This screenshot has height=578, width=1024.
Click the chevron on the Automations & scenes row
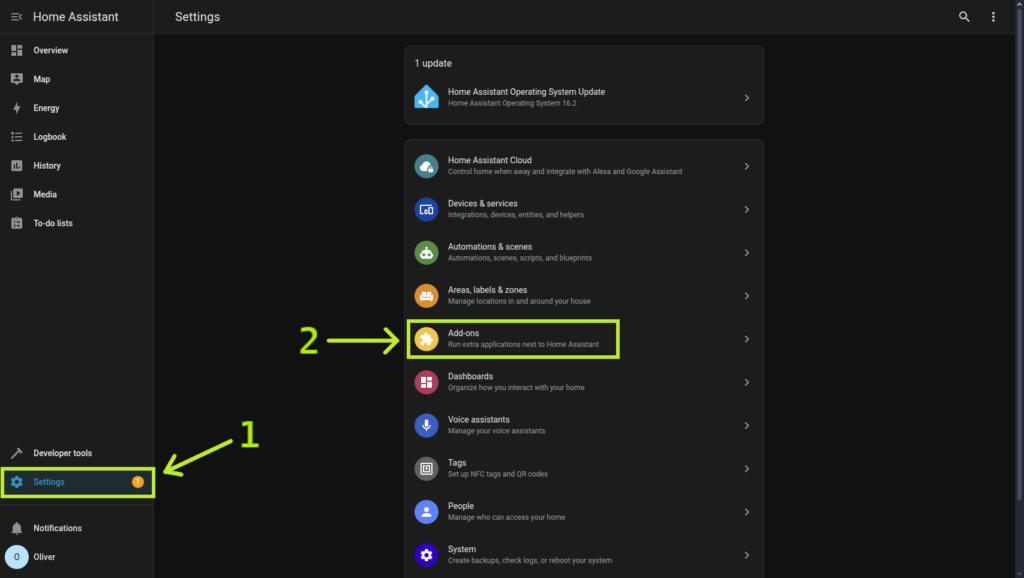(x=746, y=252)
